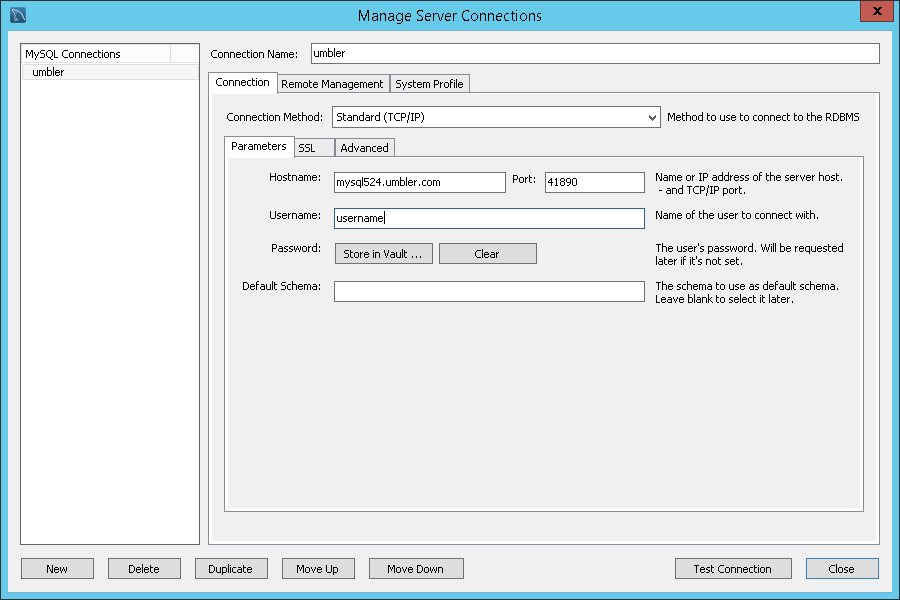900x600 pixels.
Task: Select the SSL parameters tab
Action: tap(313, 147)
